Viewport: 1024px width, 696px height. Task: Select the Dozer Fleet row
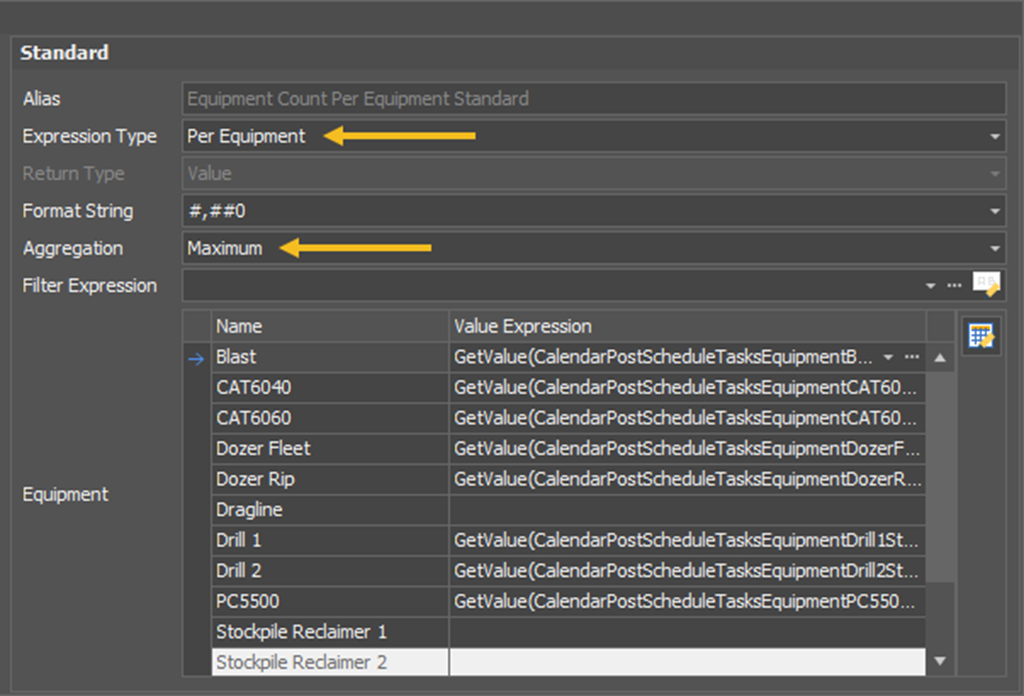click(330, 449)
